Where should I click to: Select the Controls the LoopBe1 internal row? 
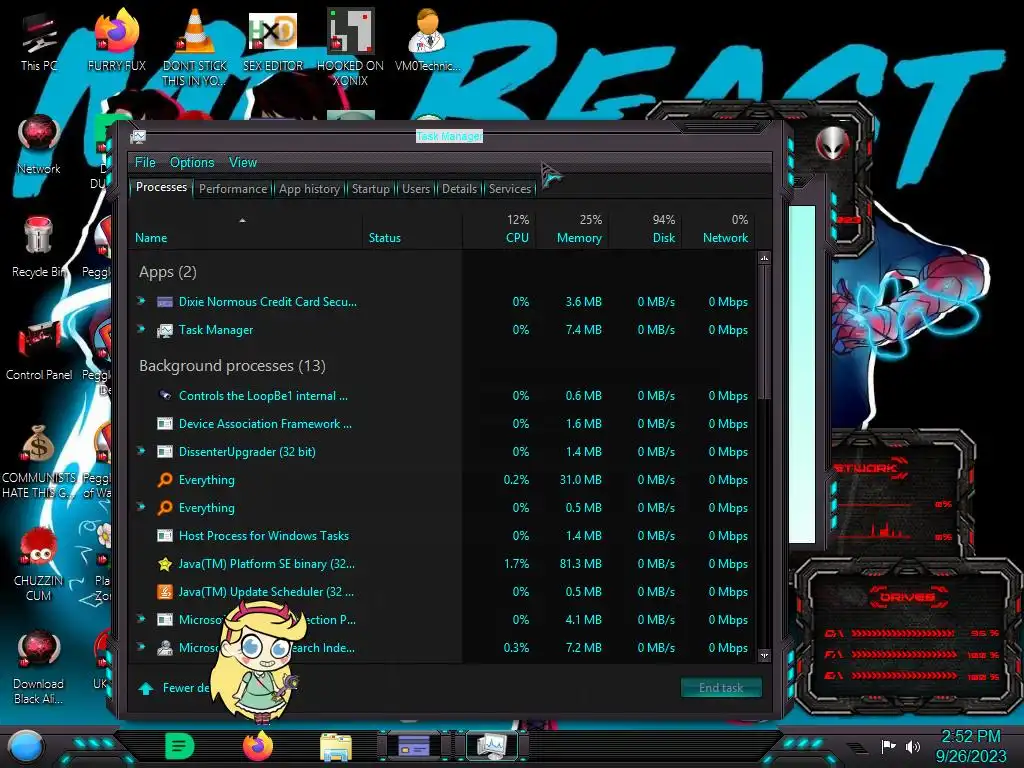tap(442, 396)
